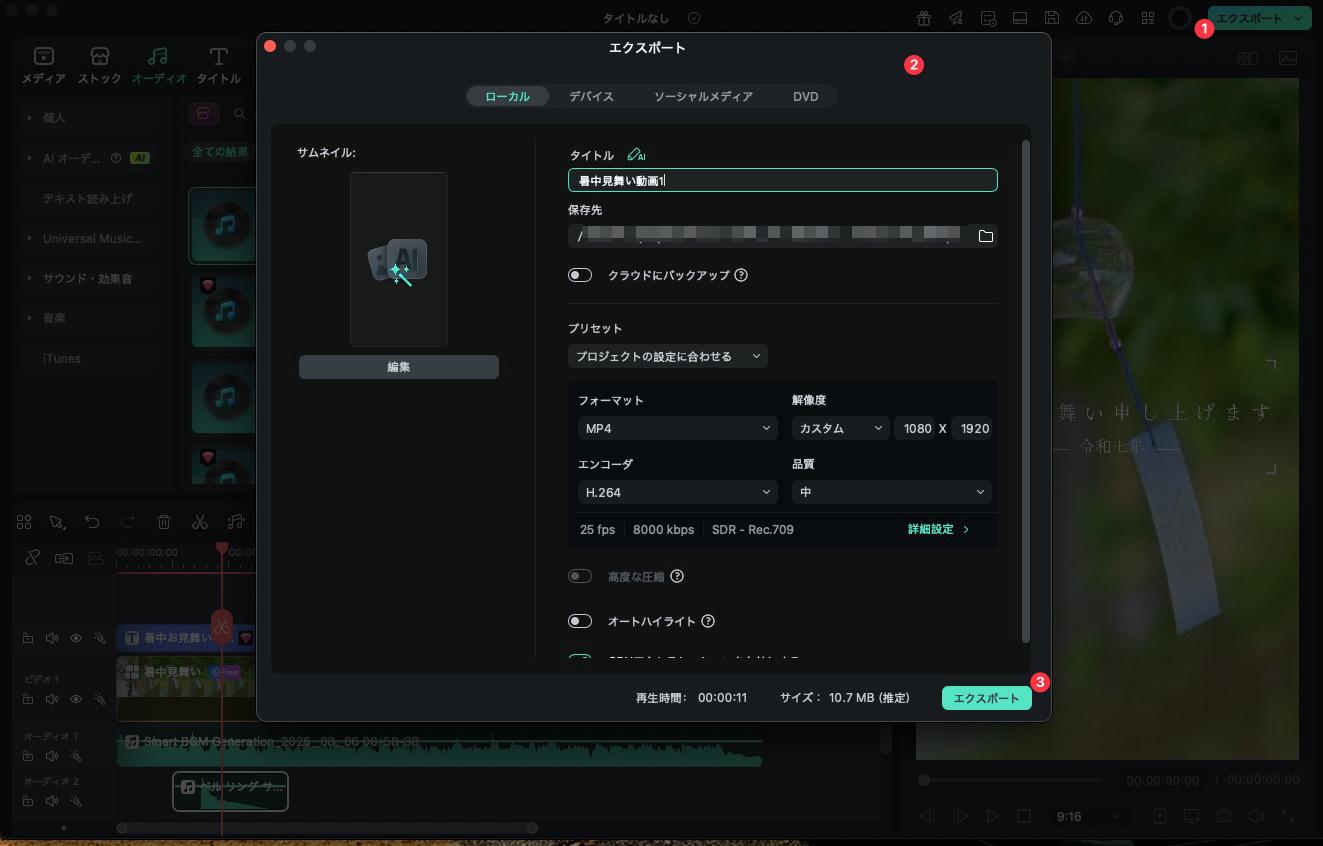
Task: Click the AI thumbnail preview image
Action: pos(398,260)
